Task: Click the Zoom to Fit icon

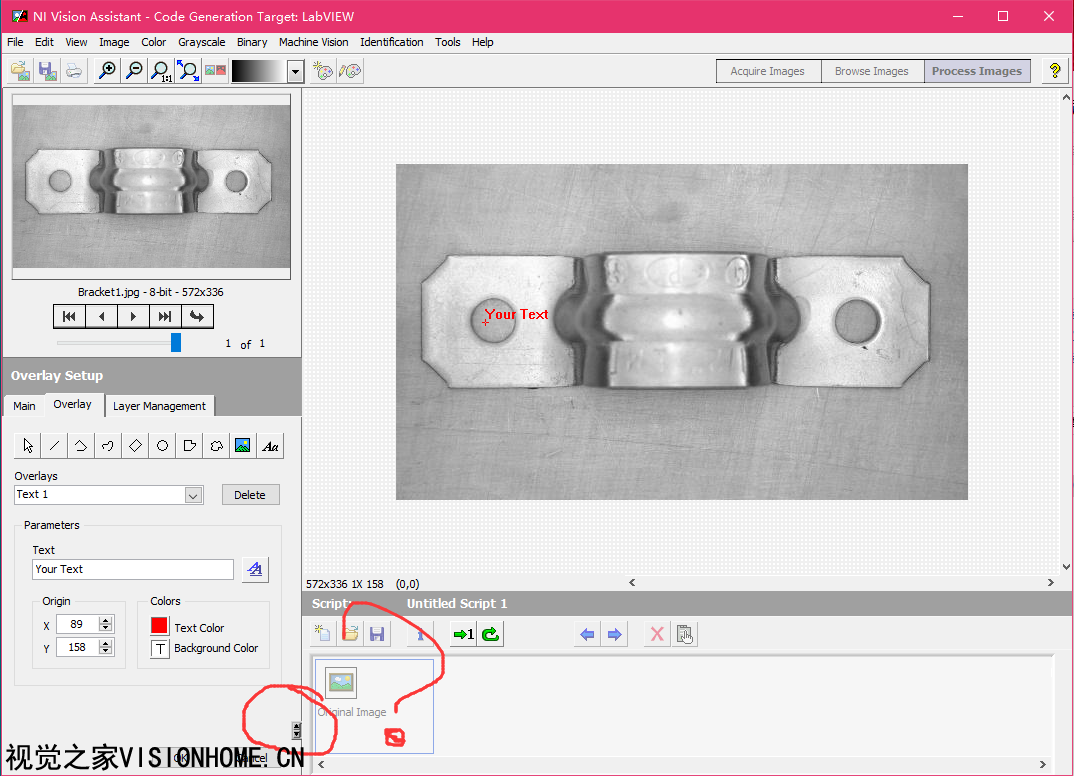Action: pos(188,71)
